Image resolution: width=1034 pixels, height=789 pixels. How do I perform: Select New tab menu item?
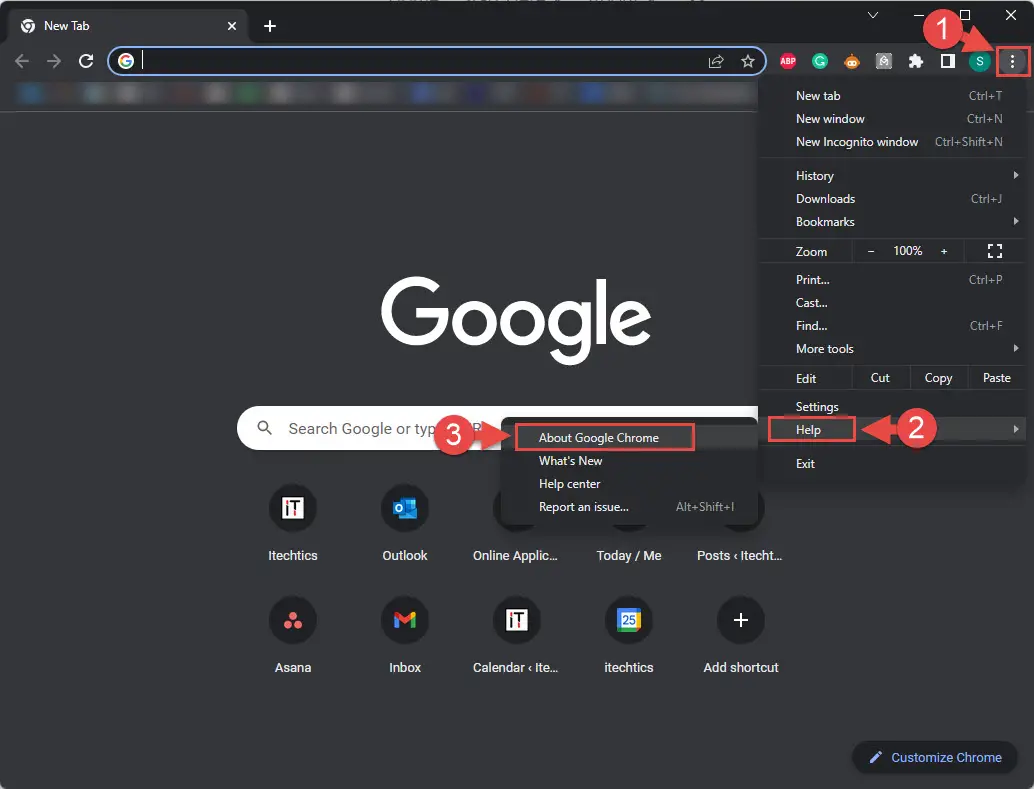pos(892,96)
